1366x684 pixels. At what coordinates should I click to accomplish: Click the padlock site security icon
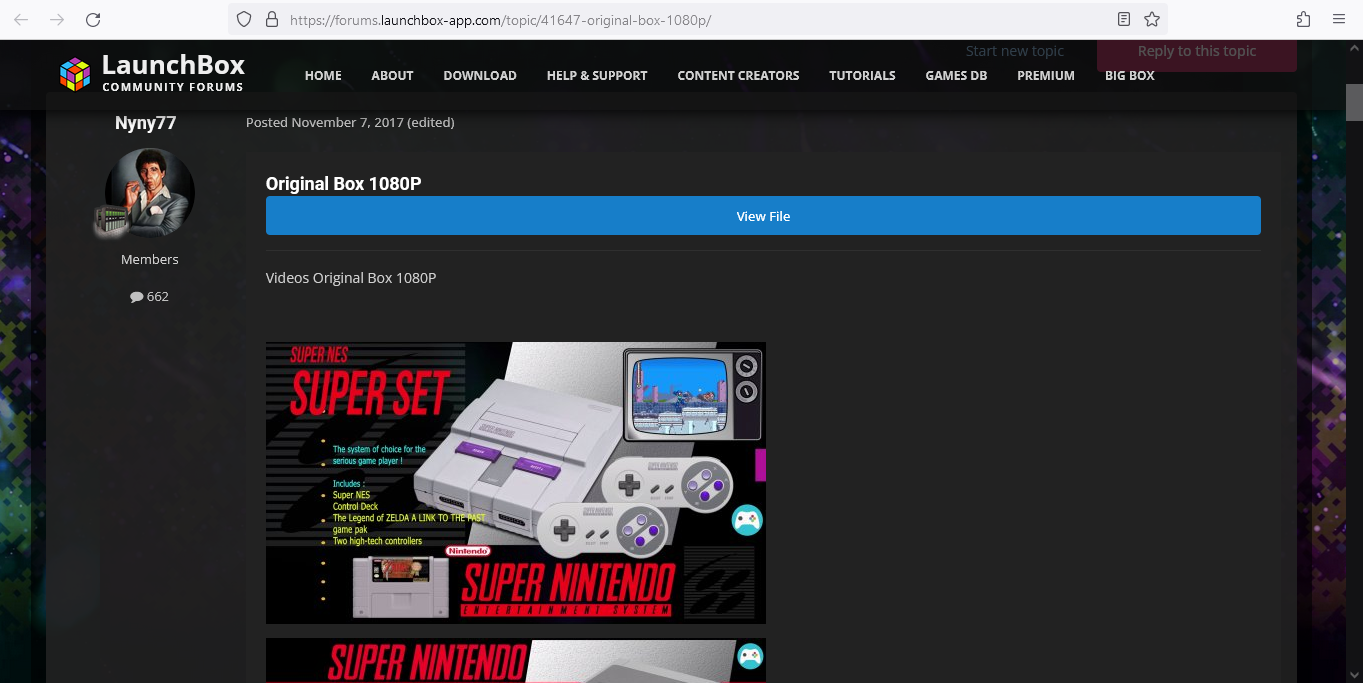pyautogui.click(x=270, y=20)
